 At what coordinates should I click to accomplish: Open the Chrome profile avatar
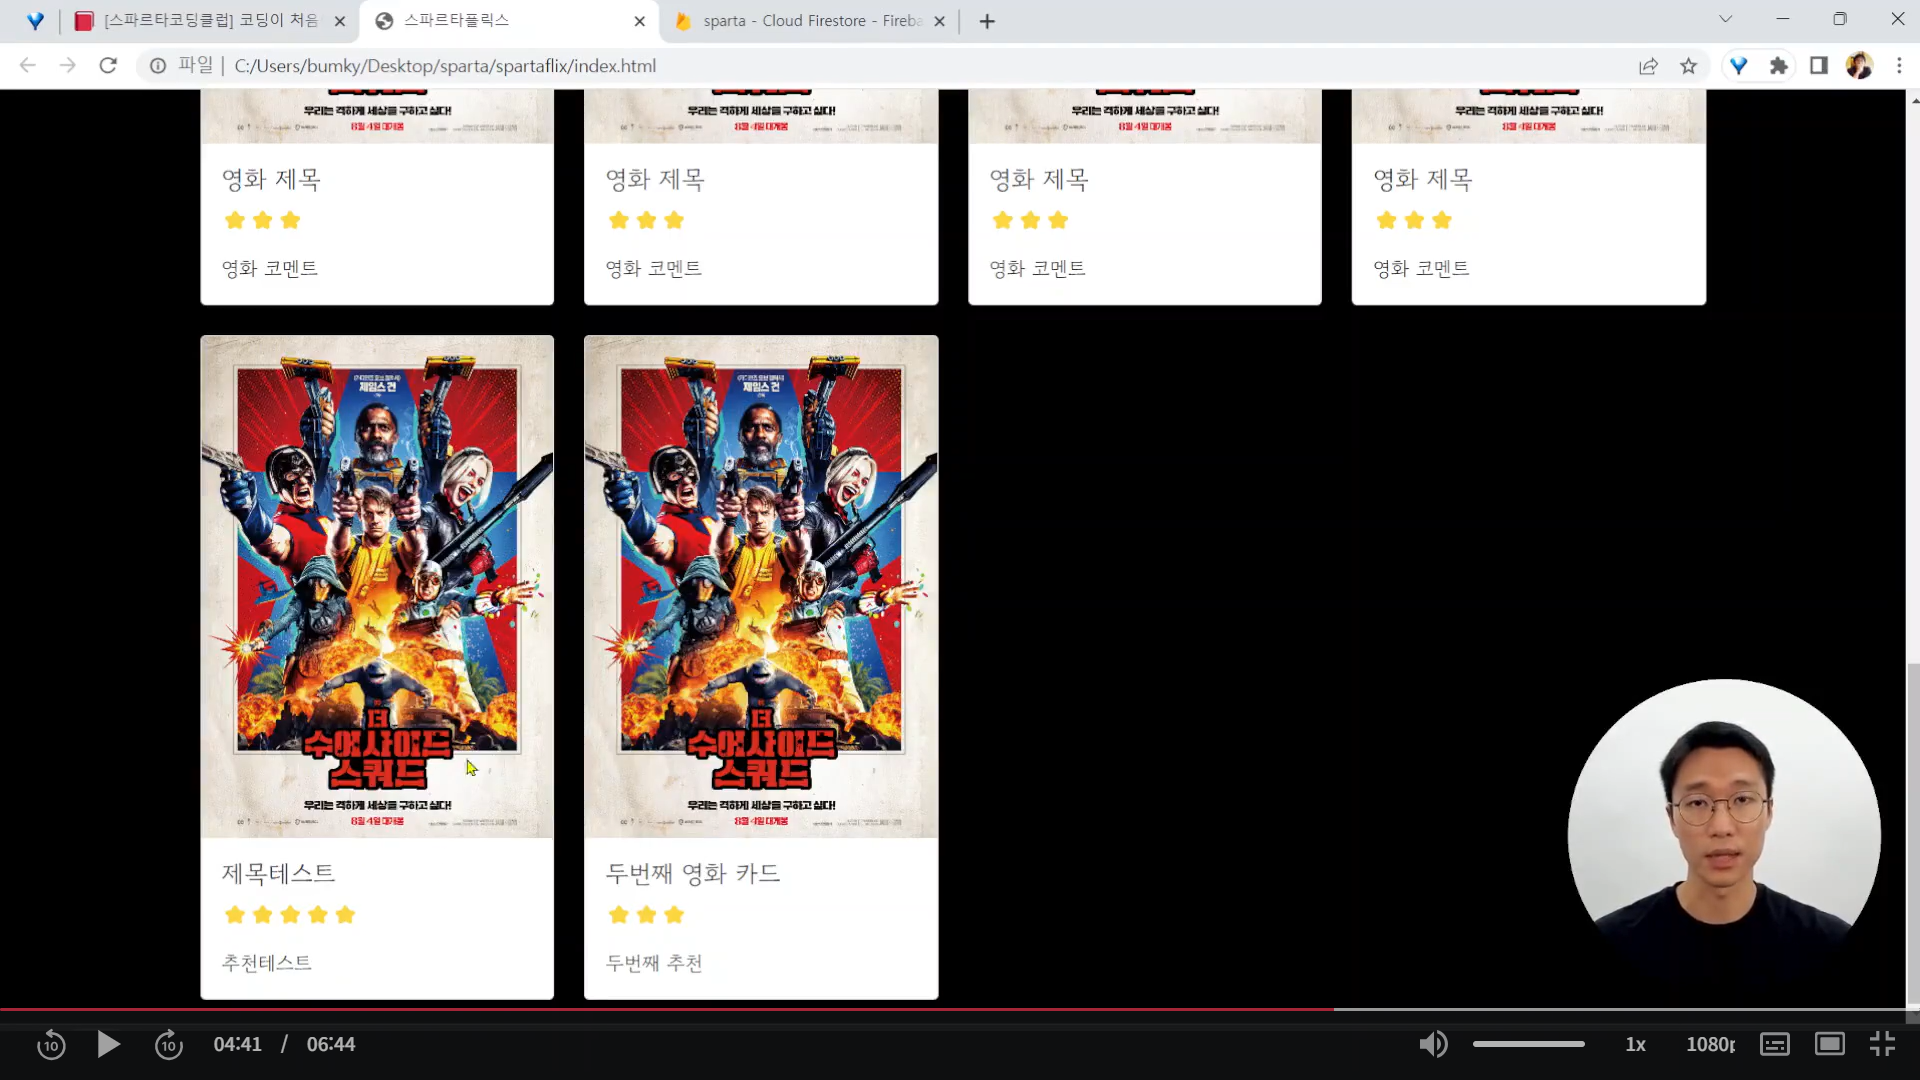pyautogui.click(x=1859, y=66)
